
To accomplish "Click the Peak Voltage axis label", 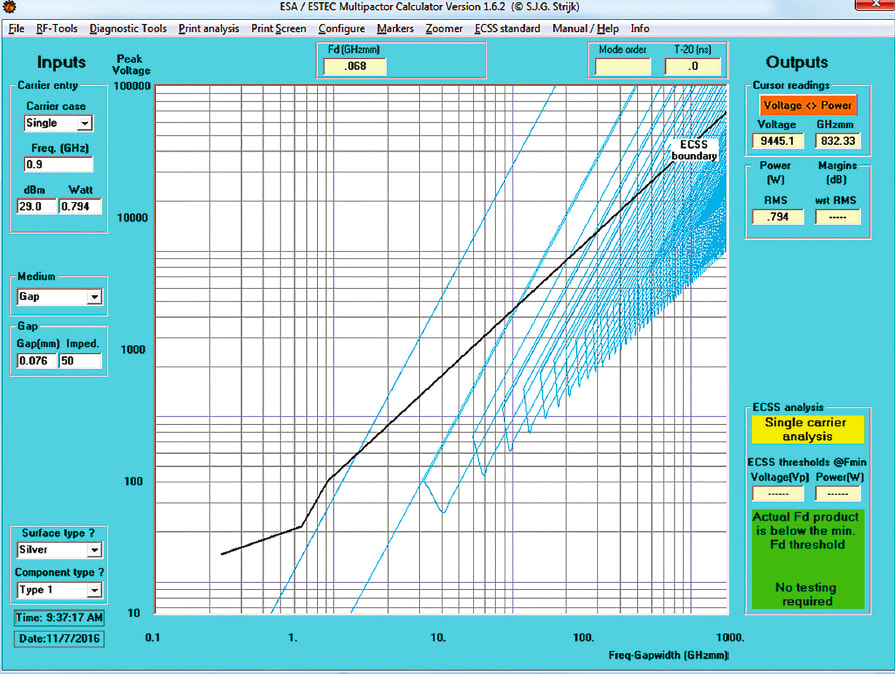I will tap(131, 64).
